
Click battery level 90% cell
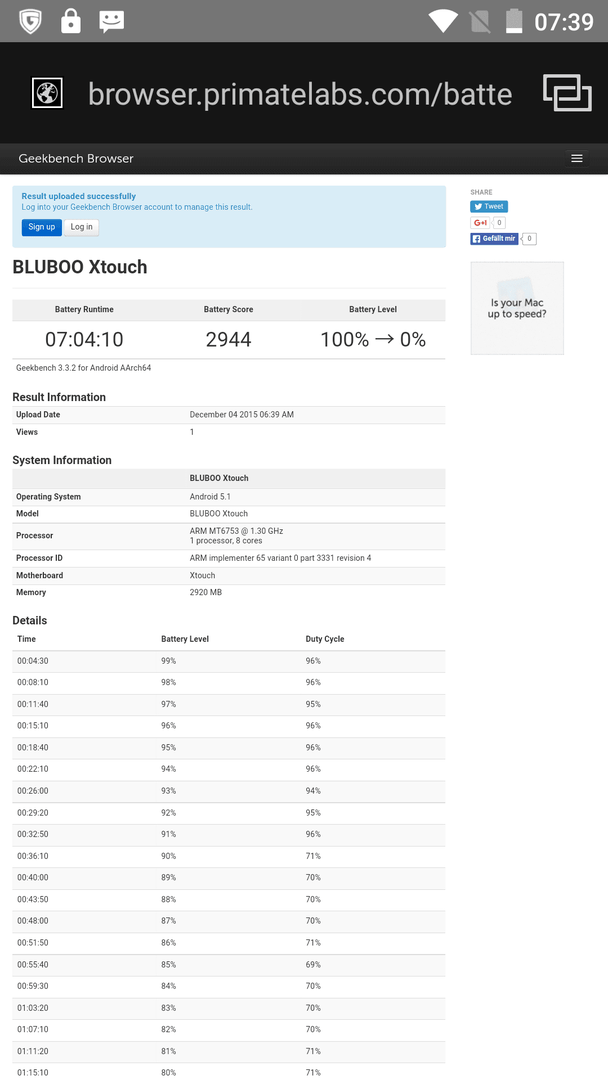pos(169,856)
